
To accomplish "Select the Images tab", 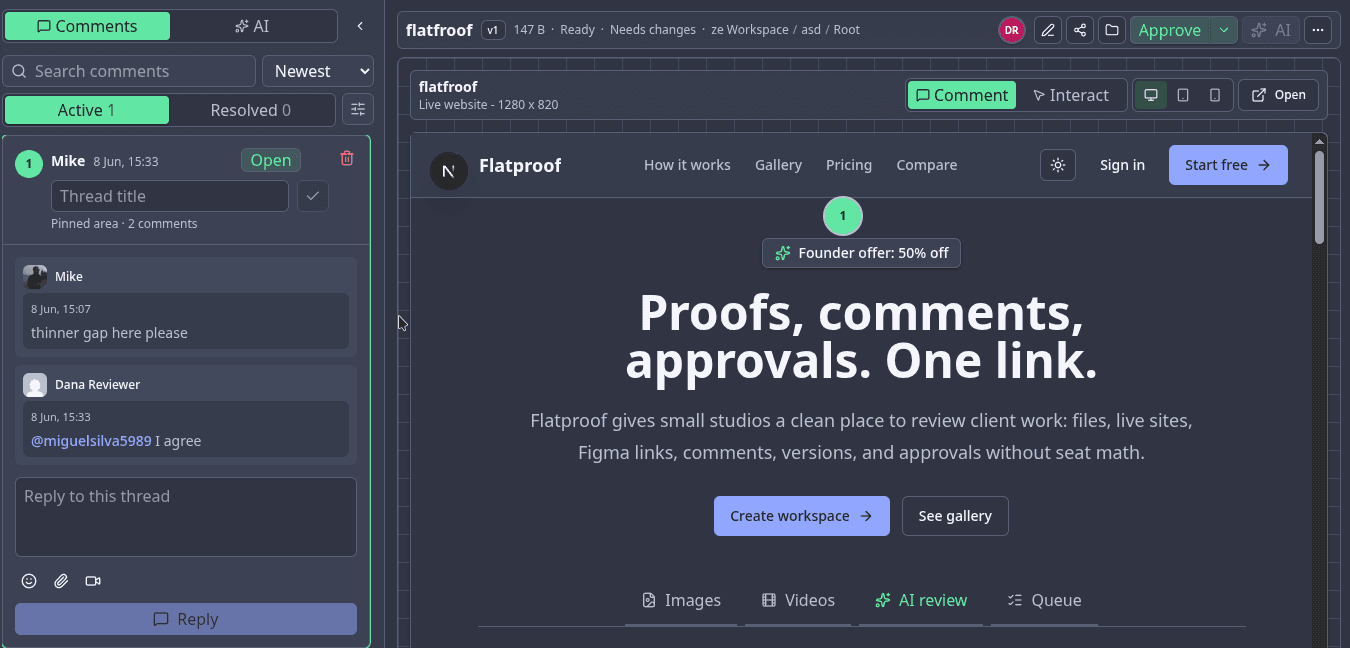I will (x=681, y=600).
